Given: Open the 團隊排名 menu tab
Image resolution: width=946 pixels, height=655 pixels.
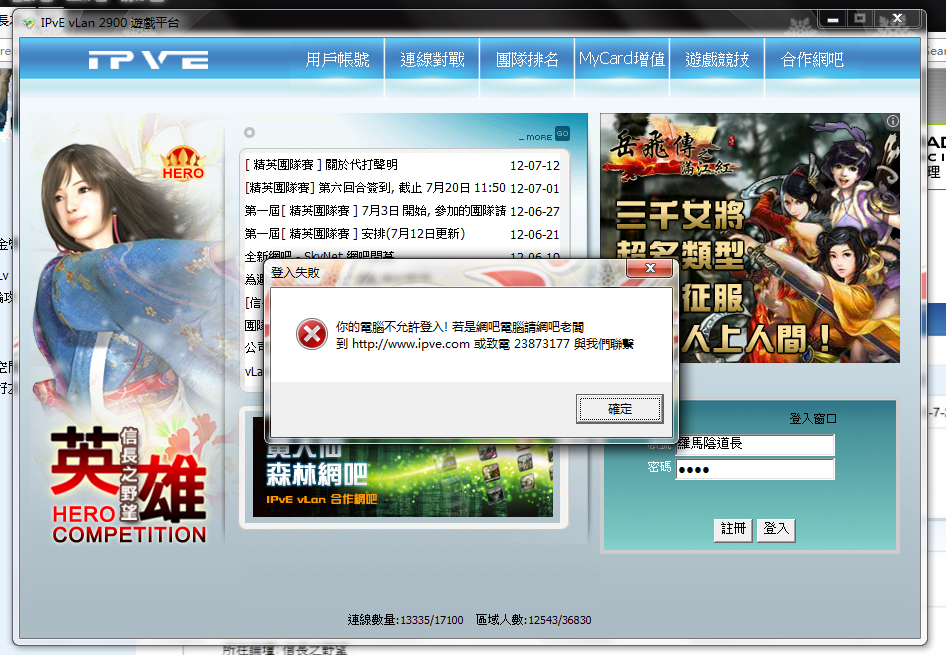Looking at the screenshot, I should (x=527, y=60).
